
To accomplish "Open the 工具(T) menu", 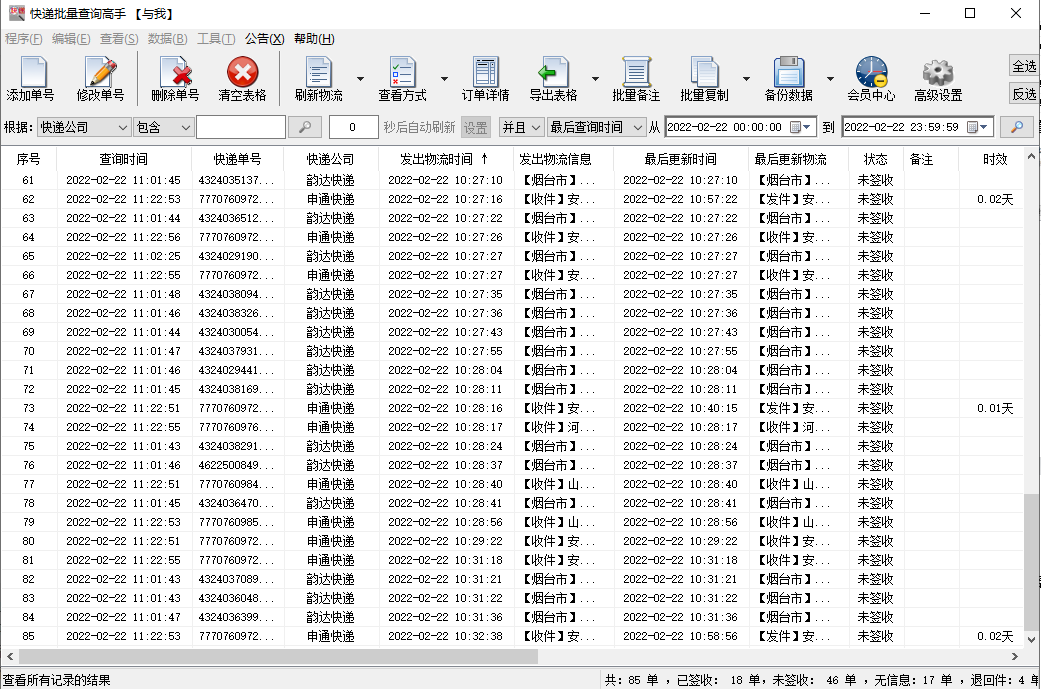I will [216, 38].
